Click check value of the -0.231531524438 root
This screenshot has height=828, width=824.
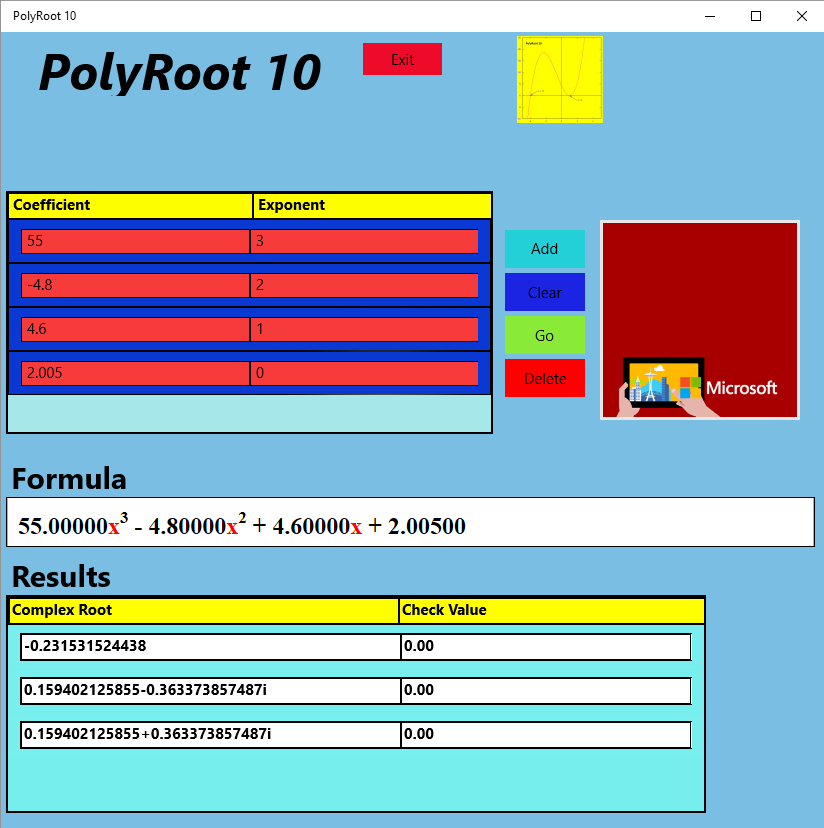546,647
